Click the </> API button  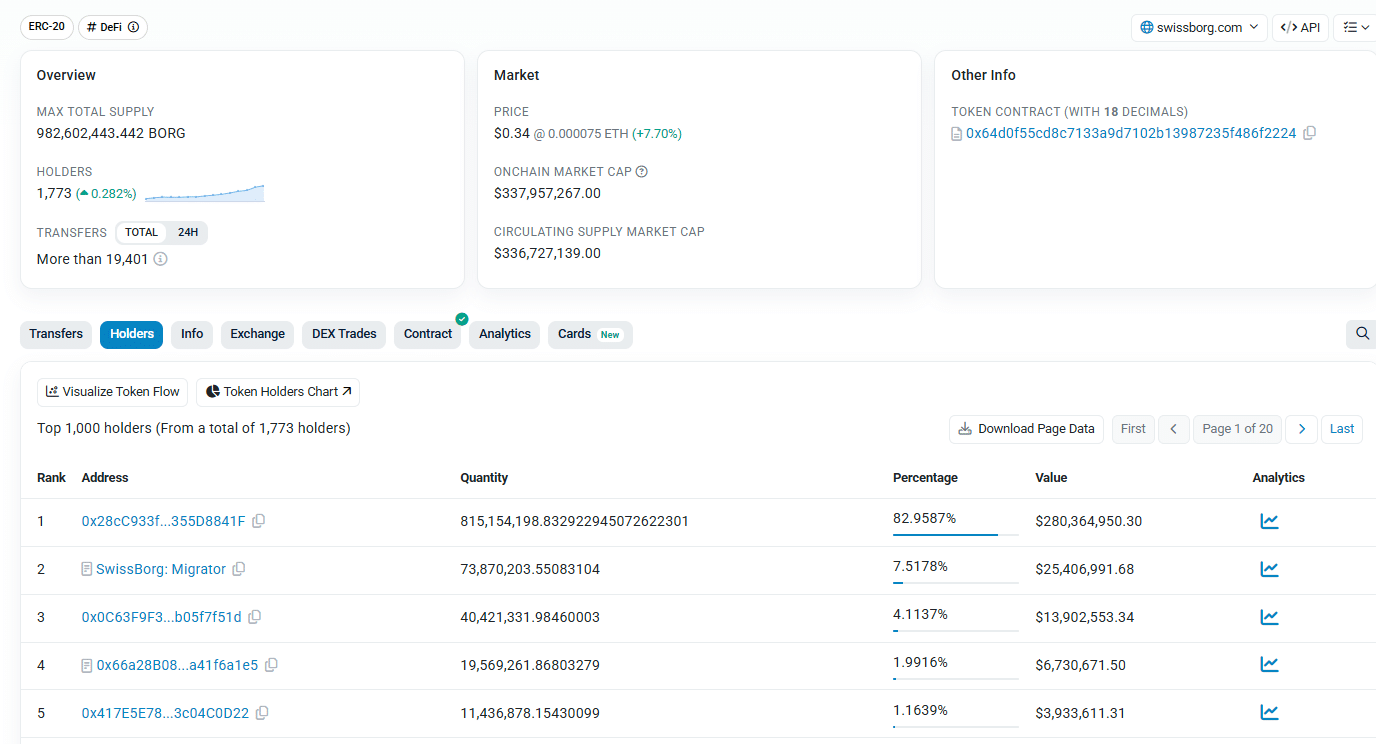point(1300,27)
